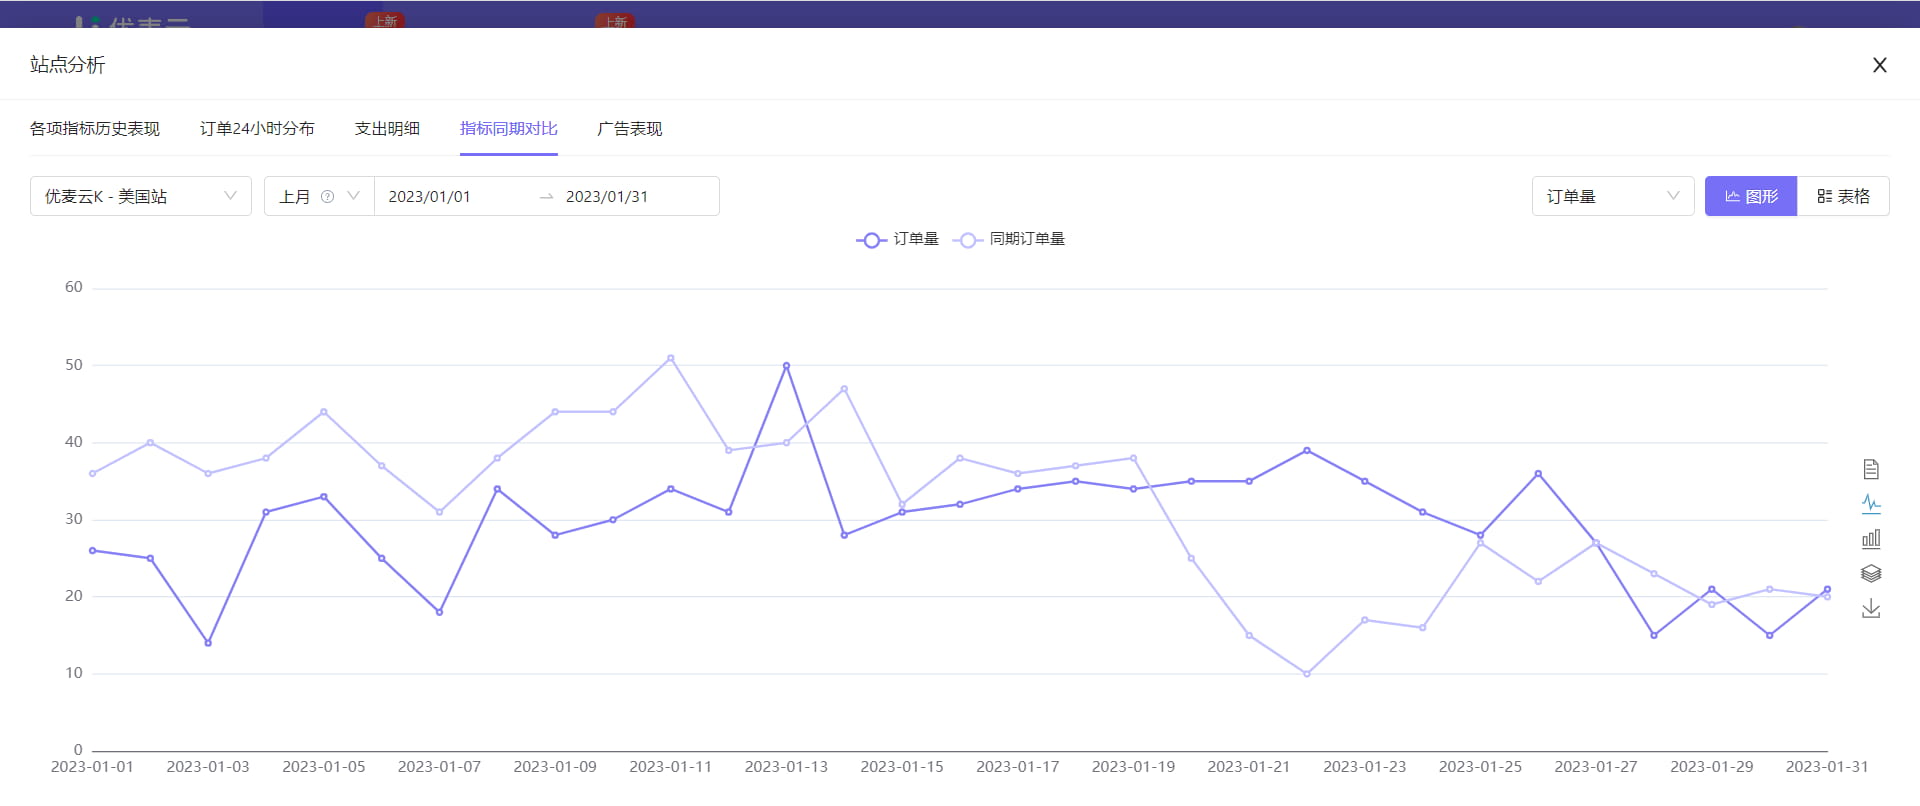1920x806 pixels.
Task: Switch to 表格 table view button
Action: [x=1843, y=196]
